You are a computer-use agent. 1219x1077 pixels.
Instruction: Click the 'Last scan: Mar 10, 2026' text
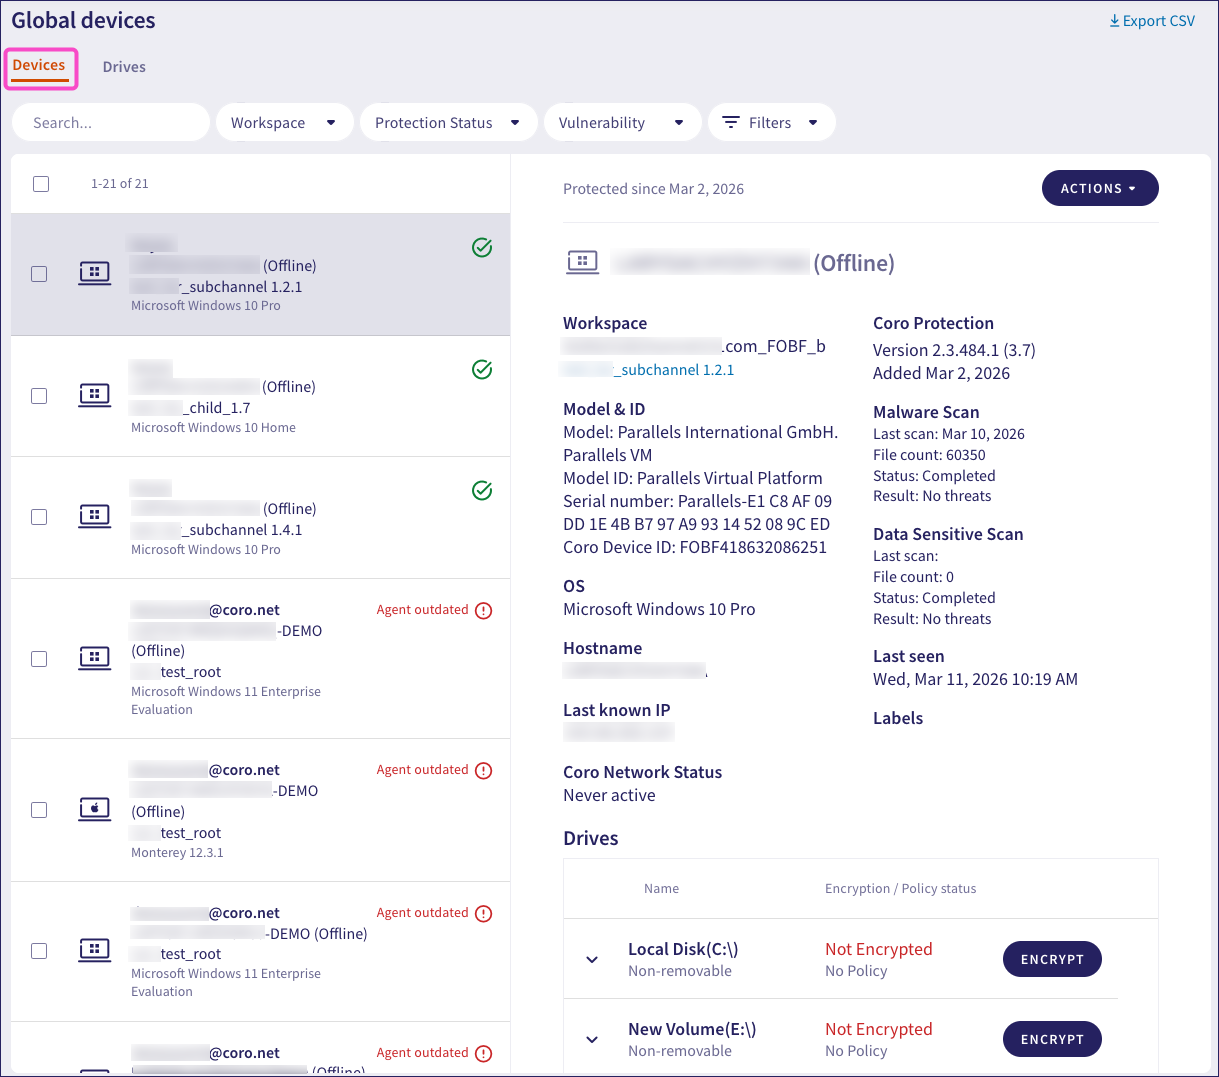tap(948, 434)
